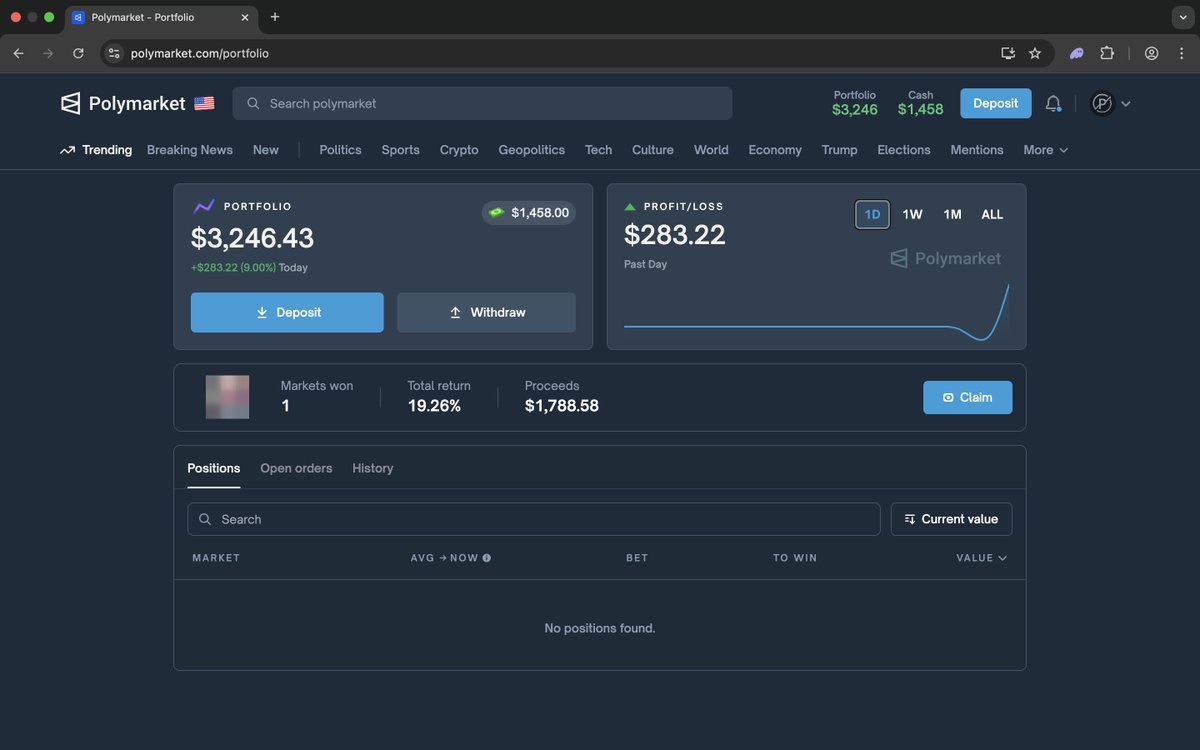Reload the page

tap(78, 53)
